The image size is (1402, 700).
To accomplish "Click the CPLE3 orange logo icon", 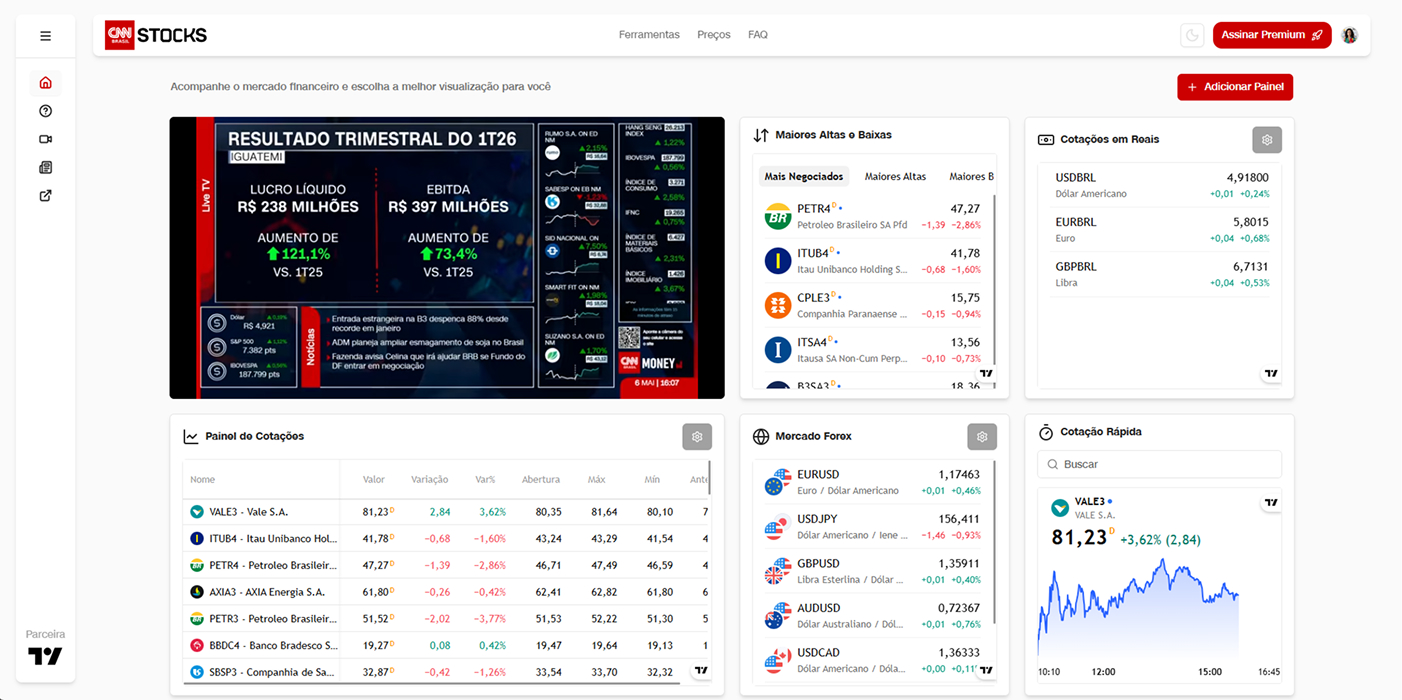I will [x=778, y=305].
